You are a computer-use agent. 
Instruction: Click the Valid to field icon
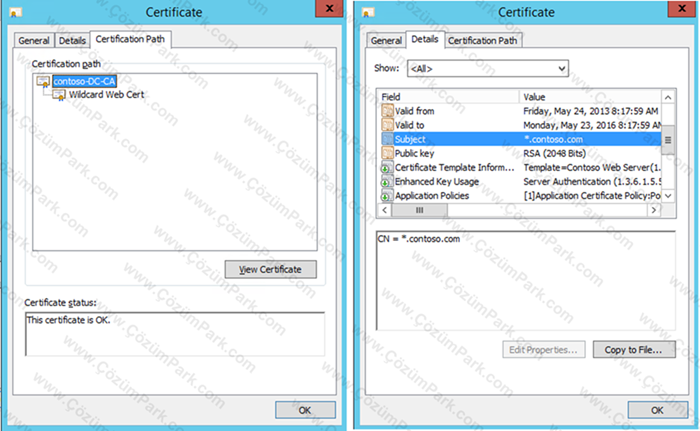click(x=387, y=125)
